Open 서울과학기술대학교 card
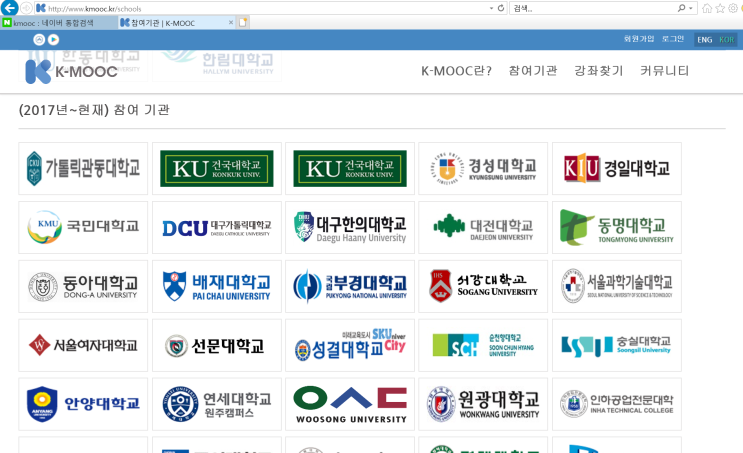 coord(616,286)
